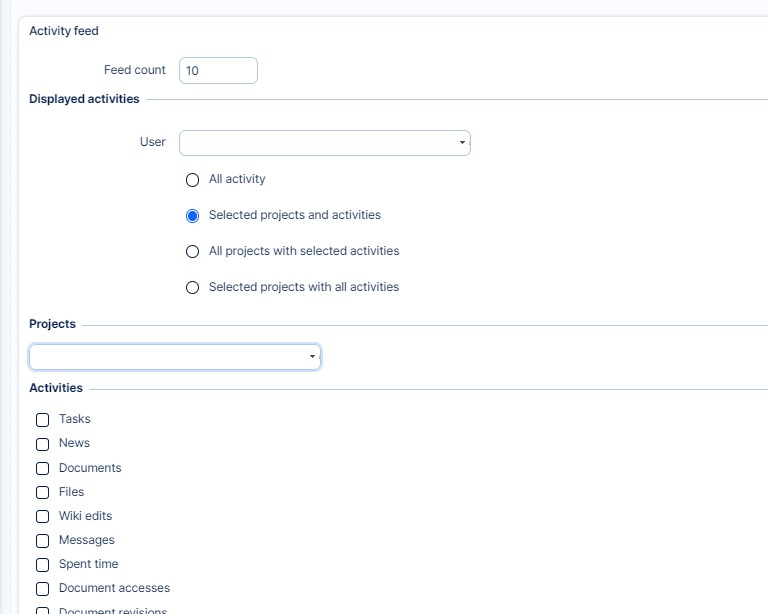Click the Activity feed section heading
768x614 pixels.
64,31
